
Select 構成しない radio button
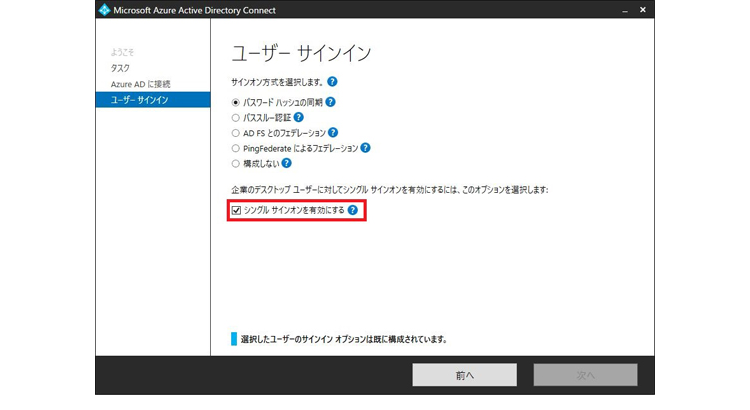click(235, 164)
